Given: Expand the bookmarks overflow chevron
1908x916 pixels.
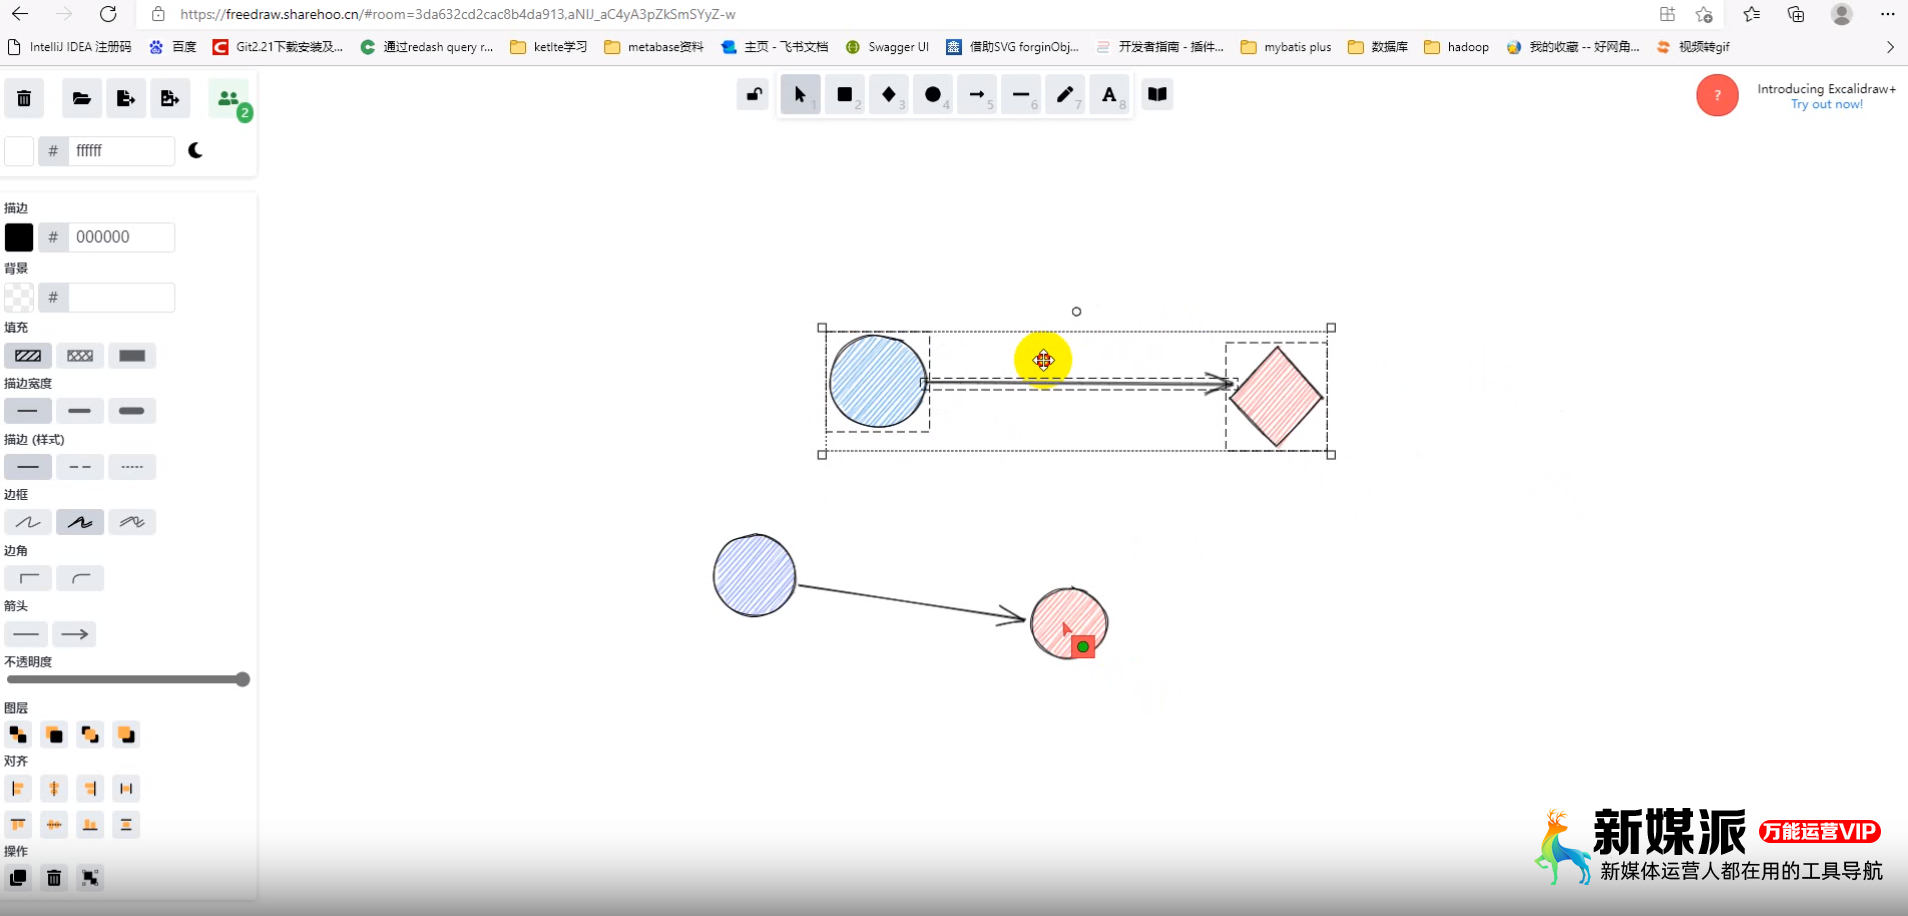Looking at the screenshot, I should (1890, 47).
